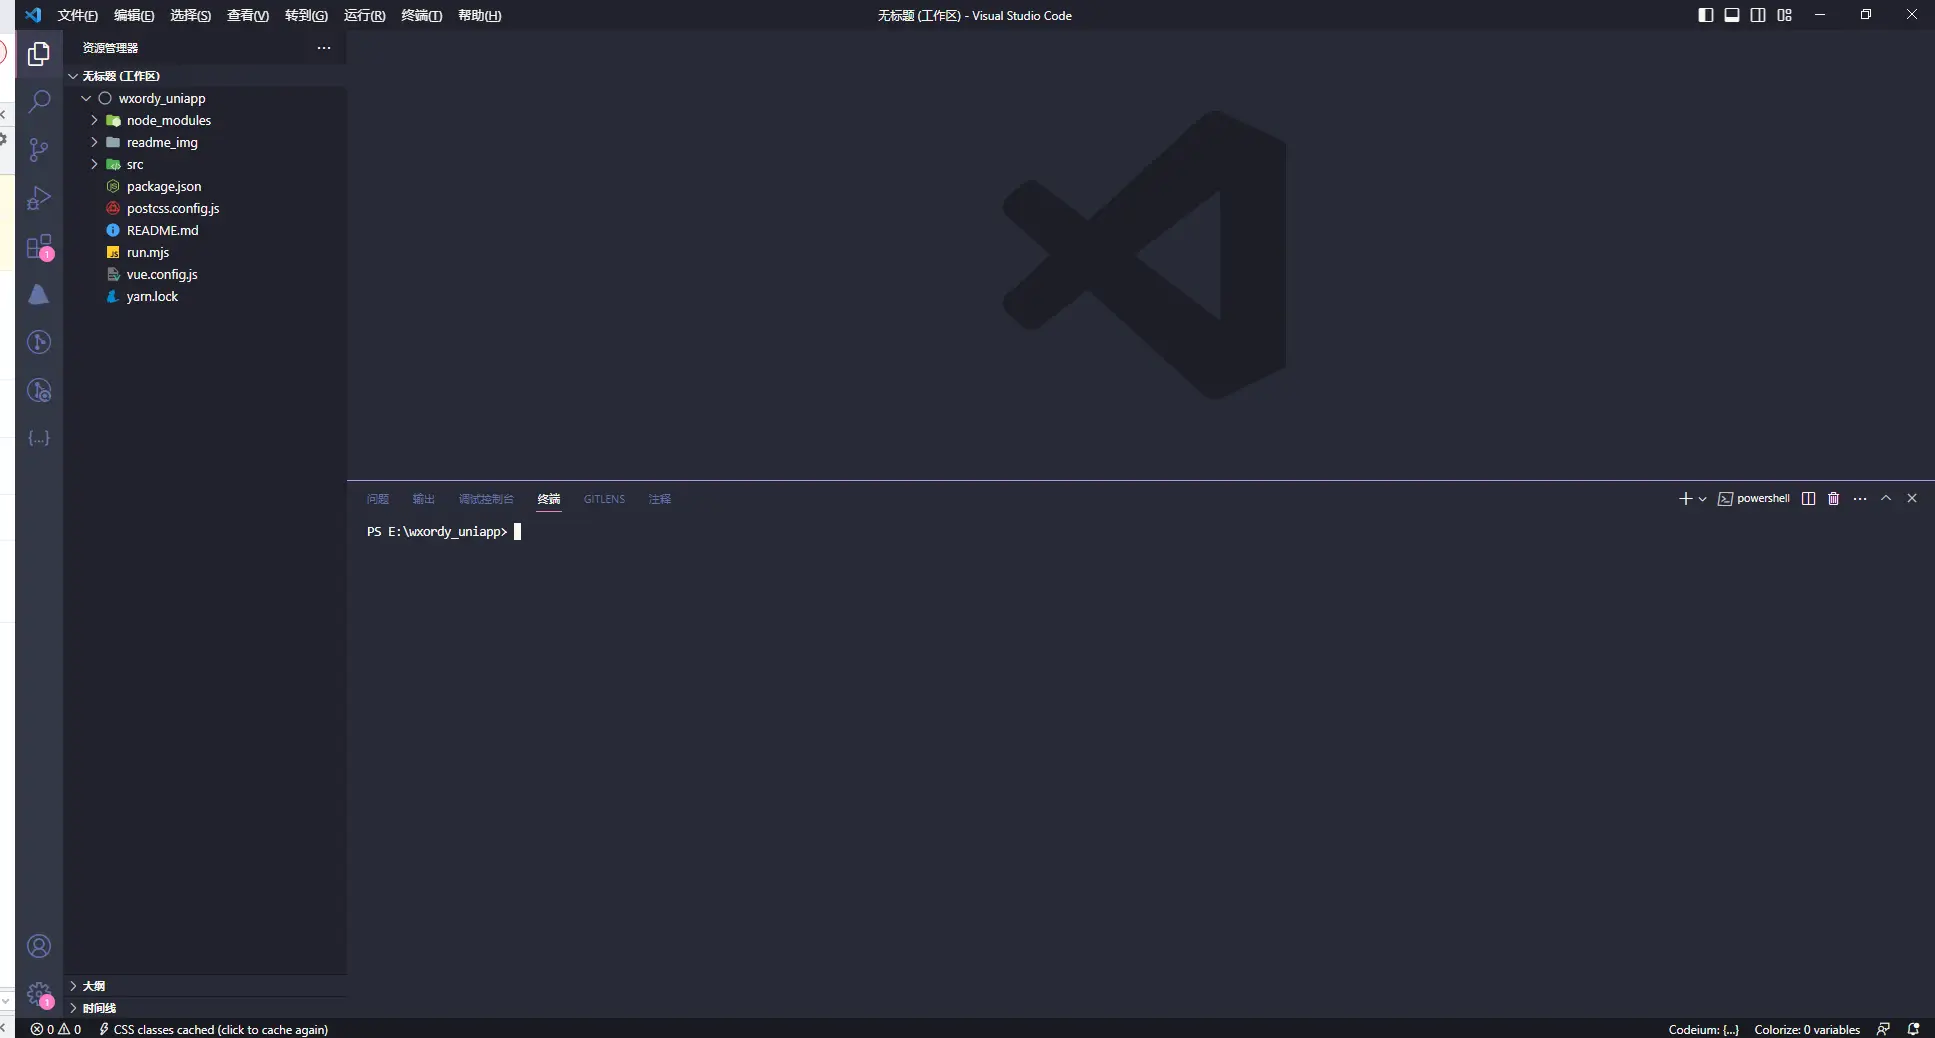Kill terminal with trash icon

click(x=1833, y=498)
